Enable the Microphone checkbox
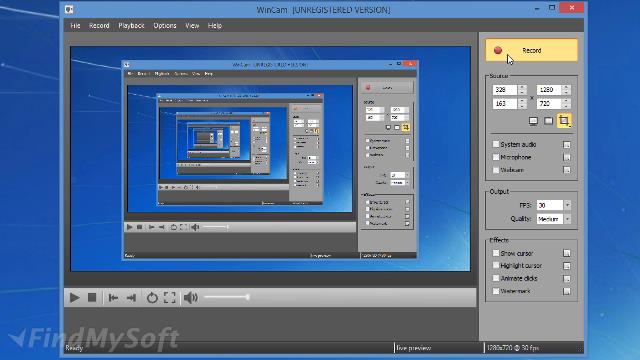Image resolution: width=640 pixels, height=360 pixels. (496, 157)
